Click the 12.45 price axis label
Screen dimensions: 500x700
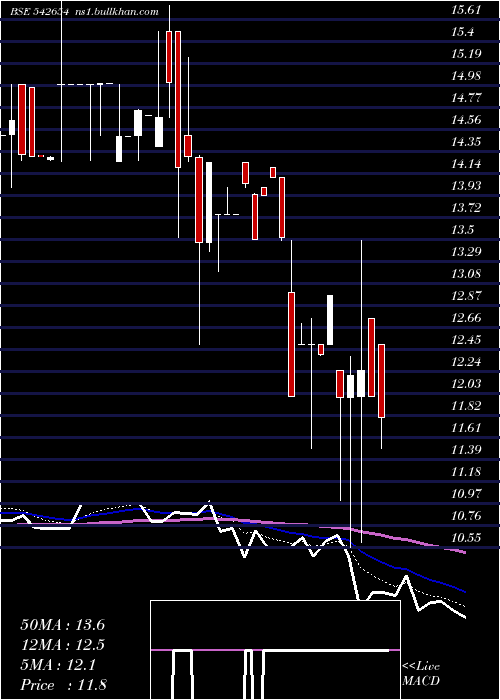tap(466, 340)
